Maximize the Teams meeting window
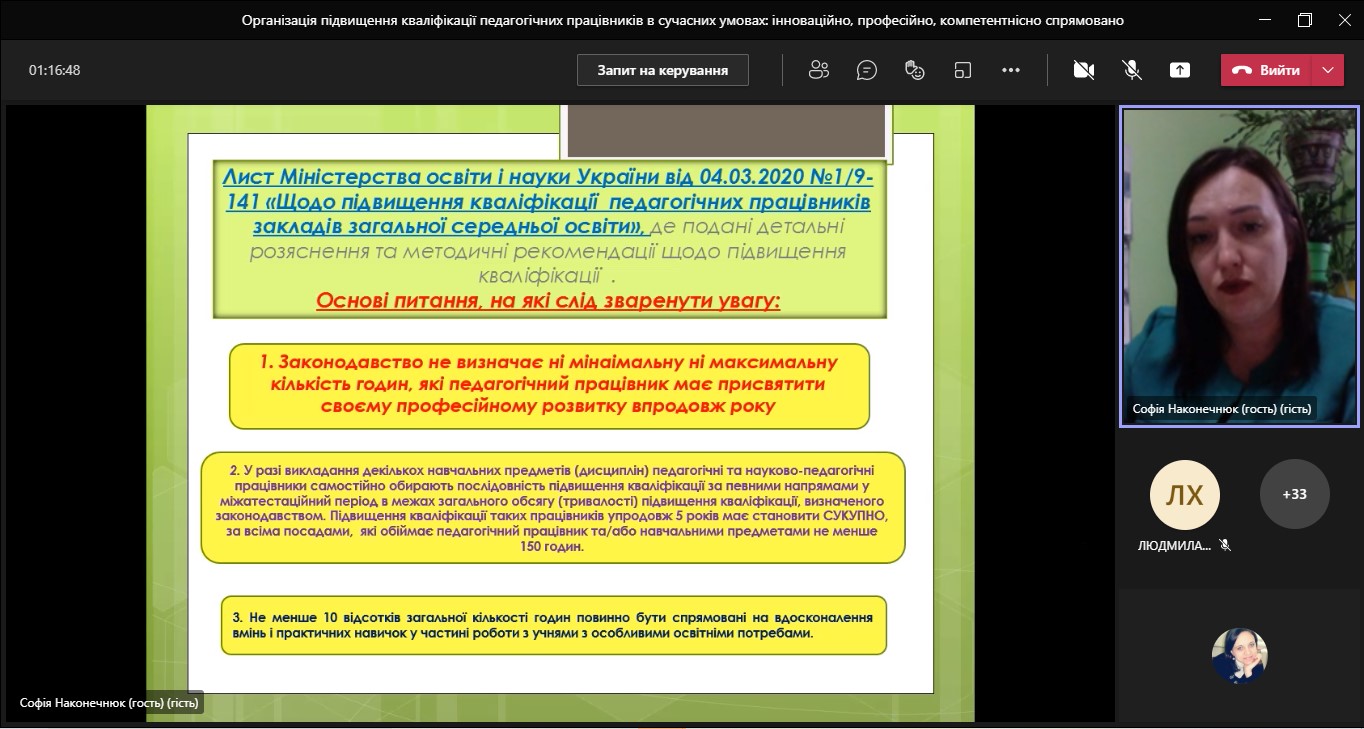 tap(1304, 20)
